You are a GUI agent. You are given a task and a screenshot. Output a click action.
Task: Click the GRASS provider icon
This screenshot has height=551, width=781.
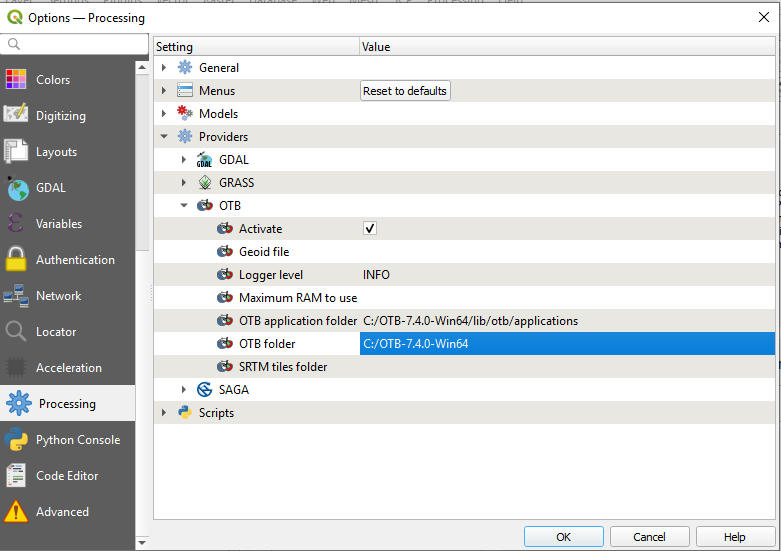coord(205,182)
